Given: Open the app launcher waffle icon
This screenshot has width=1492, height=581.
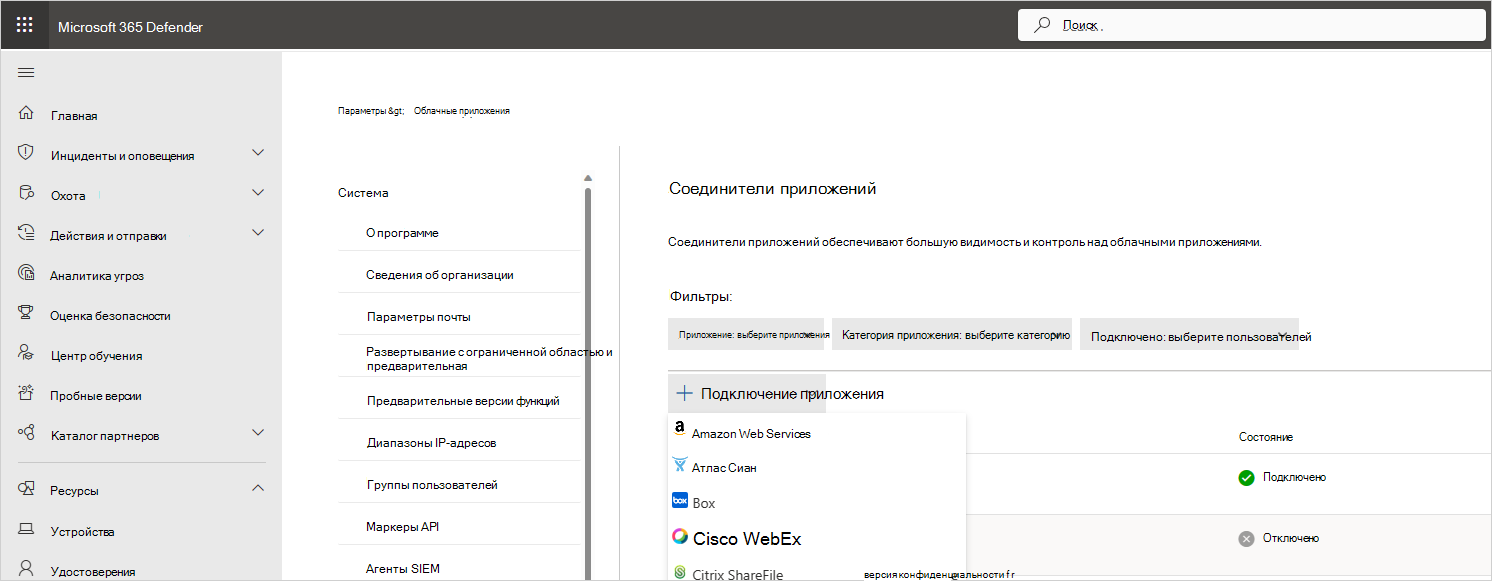Looking at the screenshot, I should (24, 25).
